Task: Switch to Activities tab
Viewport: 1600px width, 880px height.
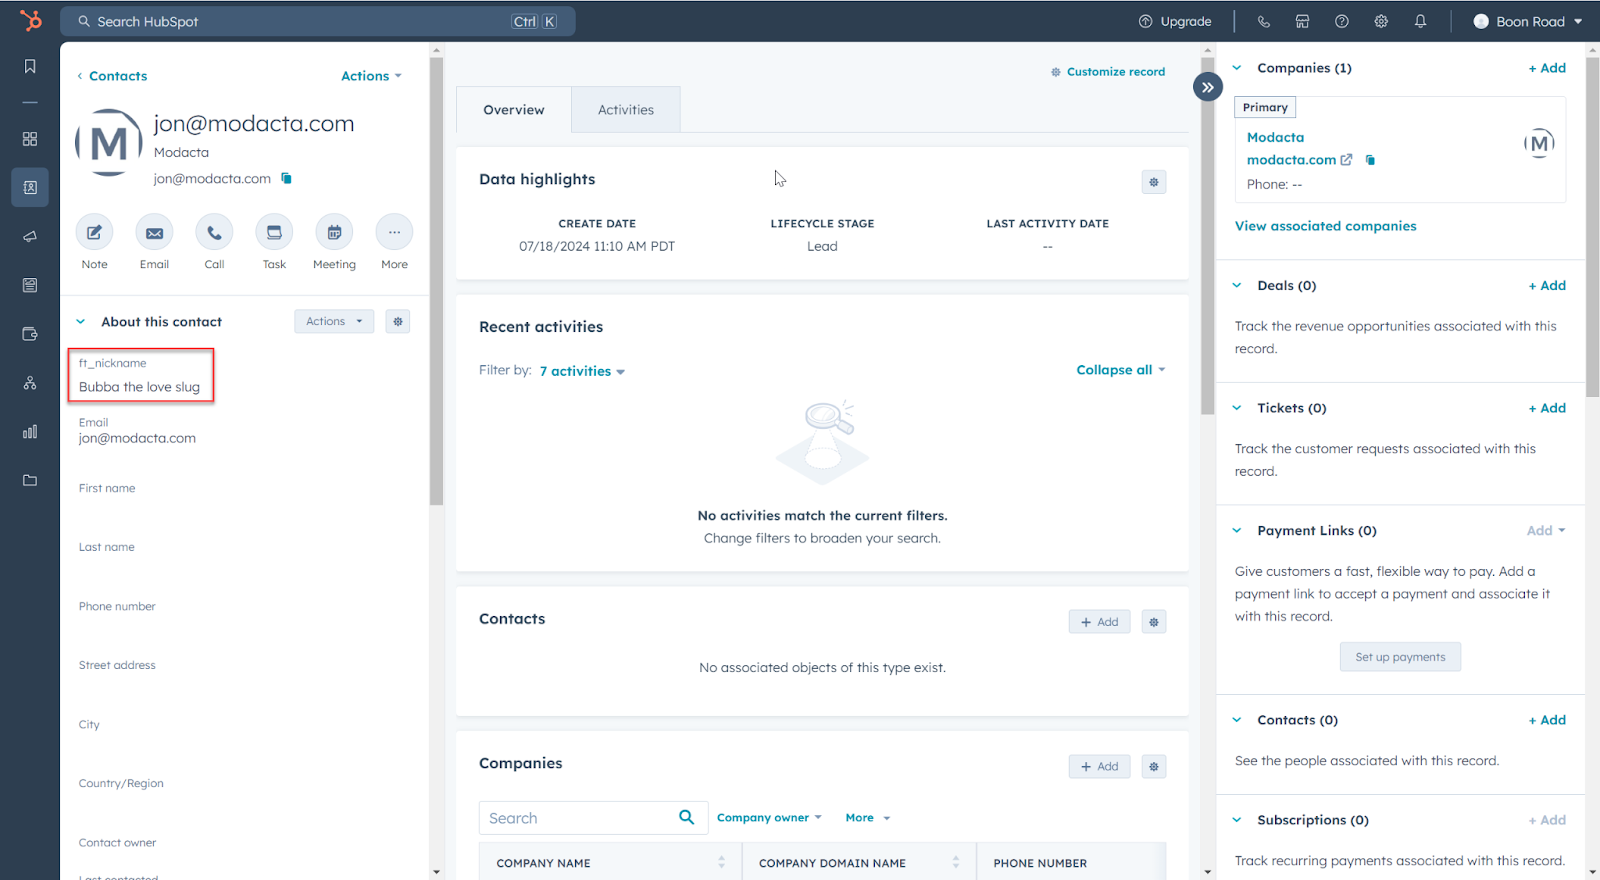Action: (626, 110)
